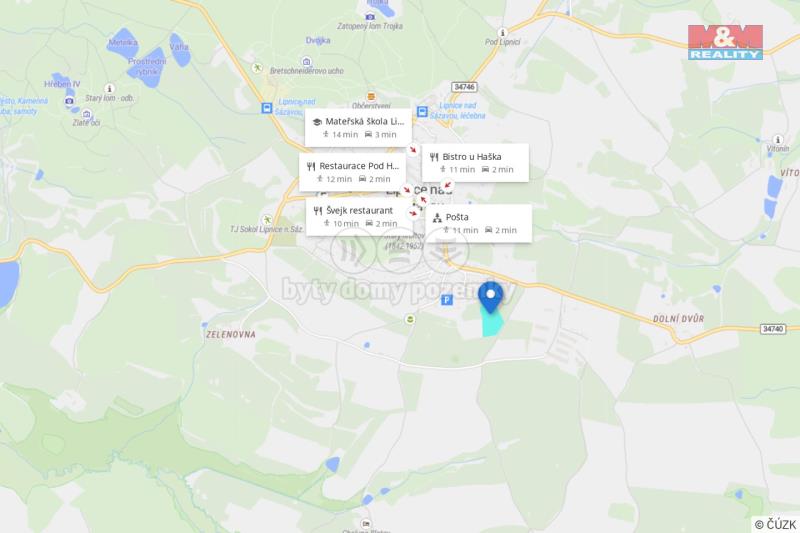Click the western Lipnice nad Sázavou bus stop icon
The image size is (800, 533).
pyautogui.click(x=266, y=108)
